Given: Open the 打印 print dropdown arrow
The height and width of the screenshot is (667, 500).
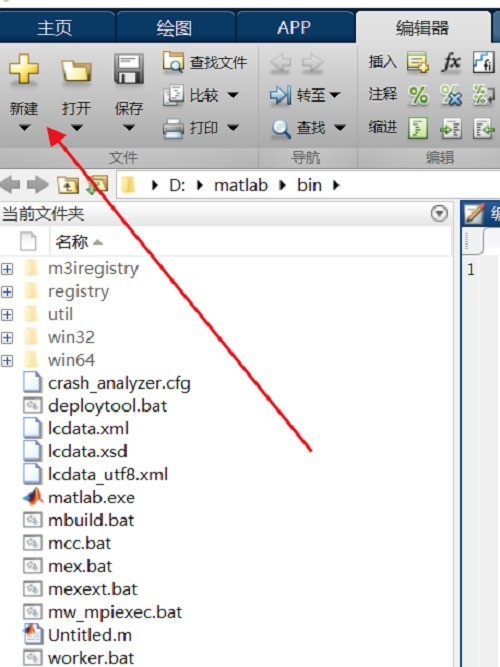Looking at the screenshot, I should [x=233, y=127].
